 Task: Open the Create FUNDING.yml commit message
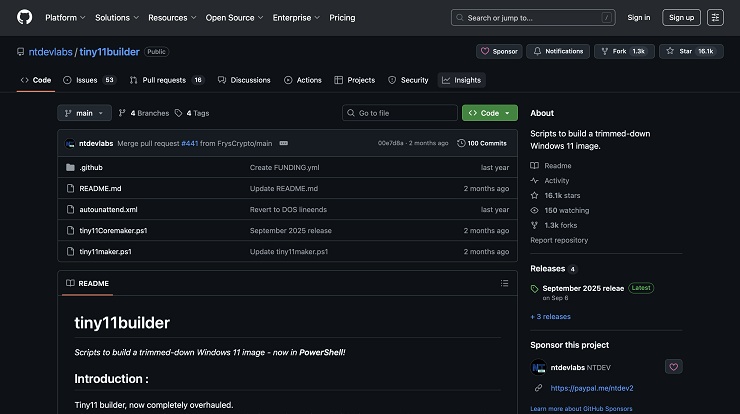tap(285, 168)
